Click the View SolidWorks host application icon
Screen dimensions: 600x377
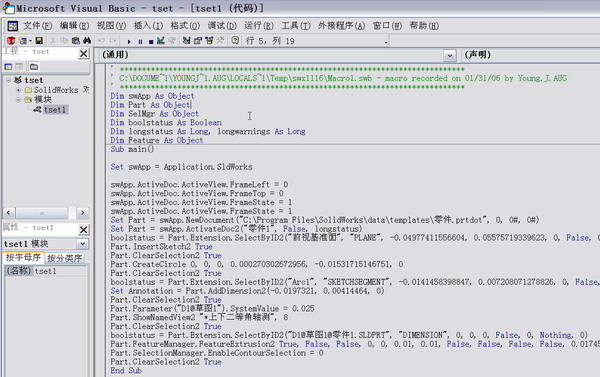coord(11,41)
